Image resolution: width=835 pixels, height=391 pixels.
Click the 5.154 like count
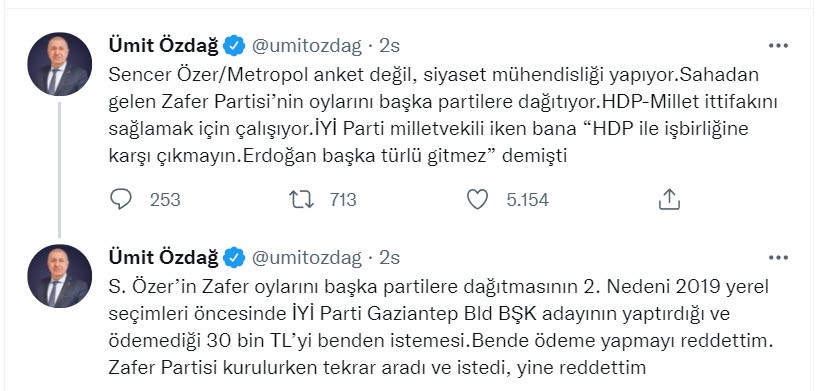[x=527, y=200]
